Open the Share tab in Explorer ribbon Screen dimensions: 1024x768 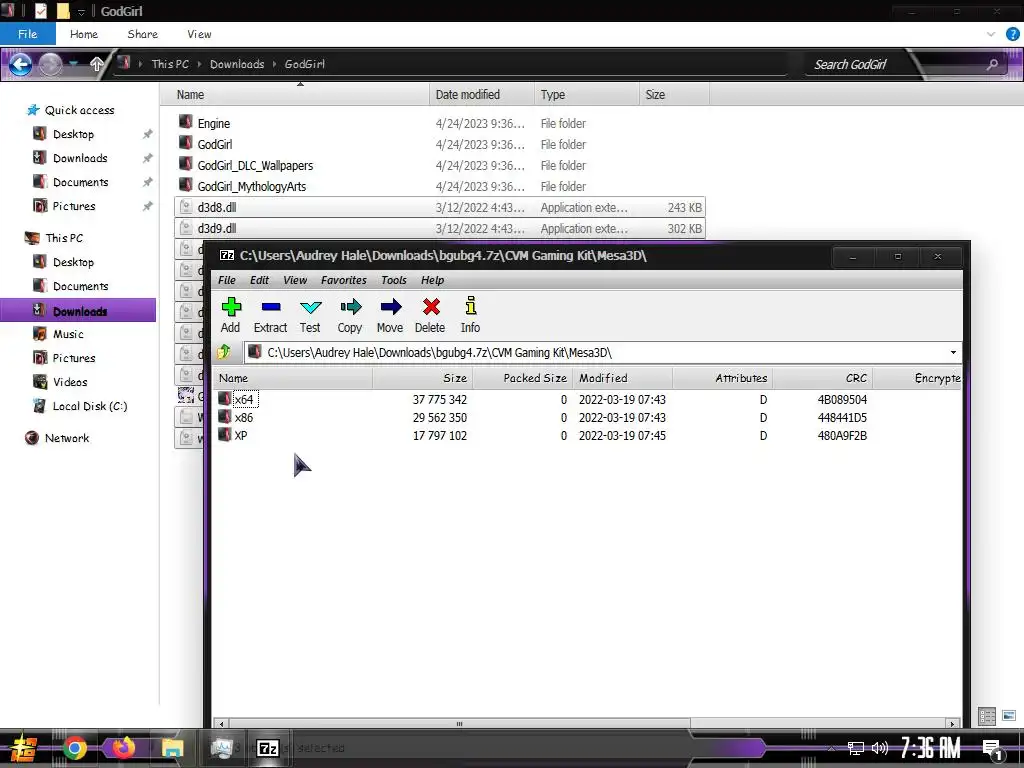(142, 34)
